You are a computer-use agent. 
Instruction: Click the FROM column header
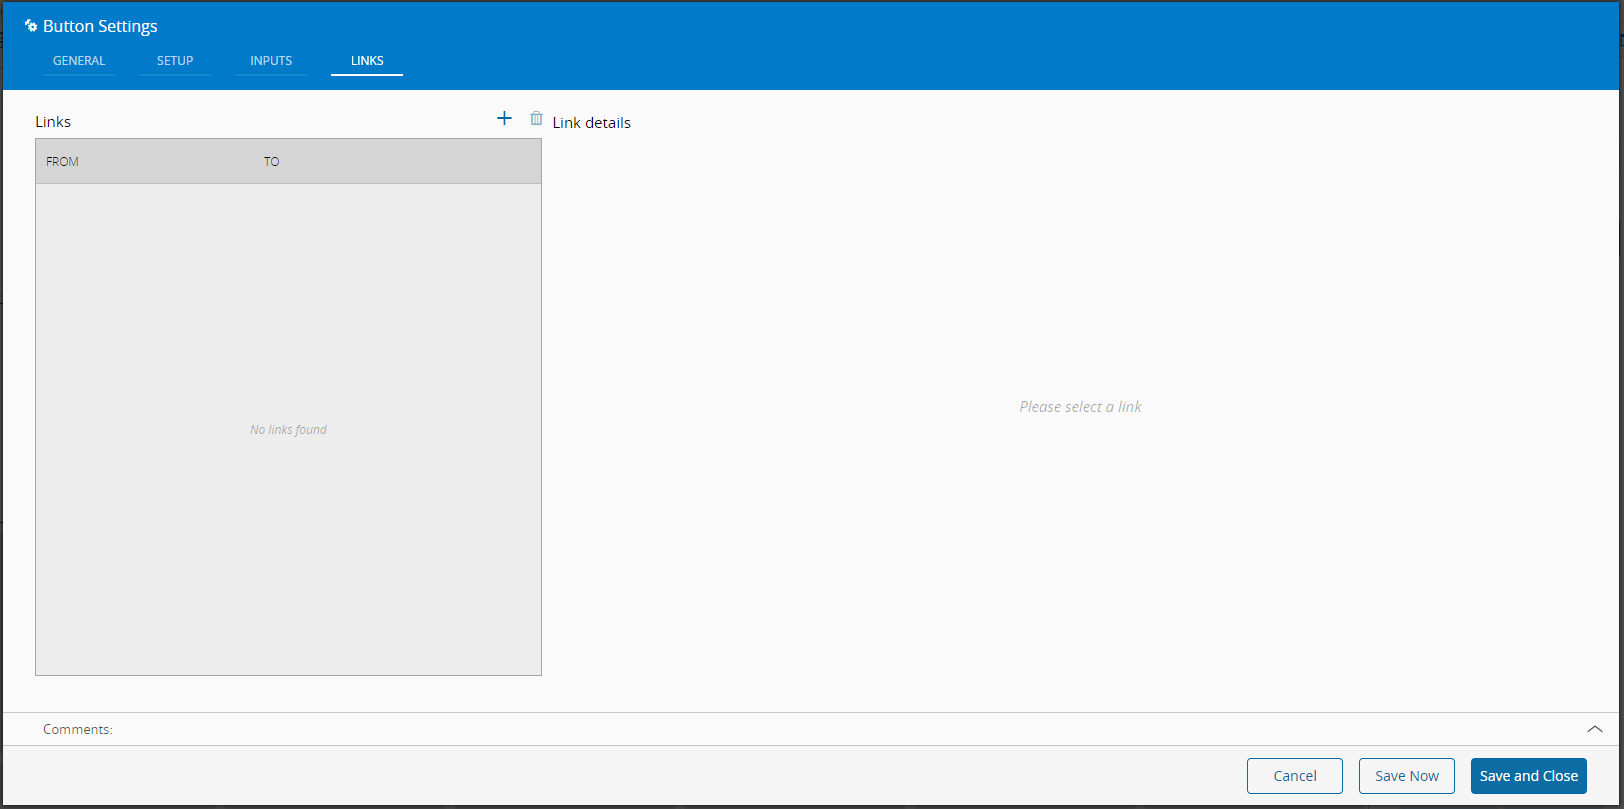click(62, 162)
